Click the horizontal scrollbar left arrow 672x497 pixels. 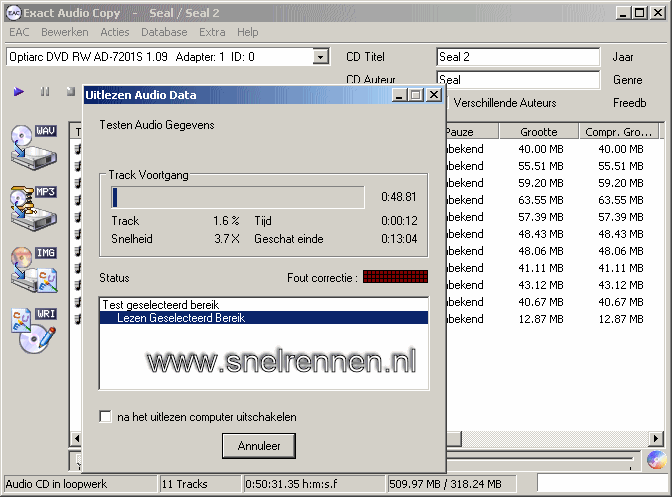point(77,438)
